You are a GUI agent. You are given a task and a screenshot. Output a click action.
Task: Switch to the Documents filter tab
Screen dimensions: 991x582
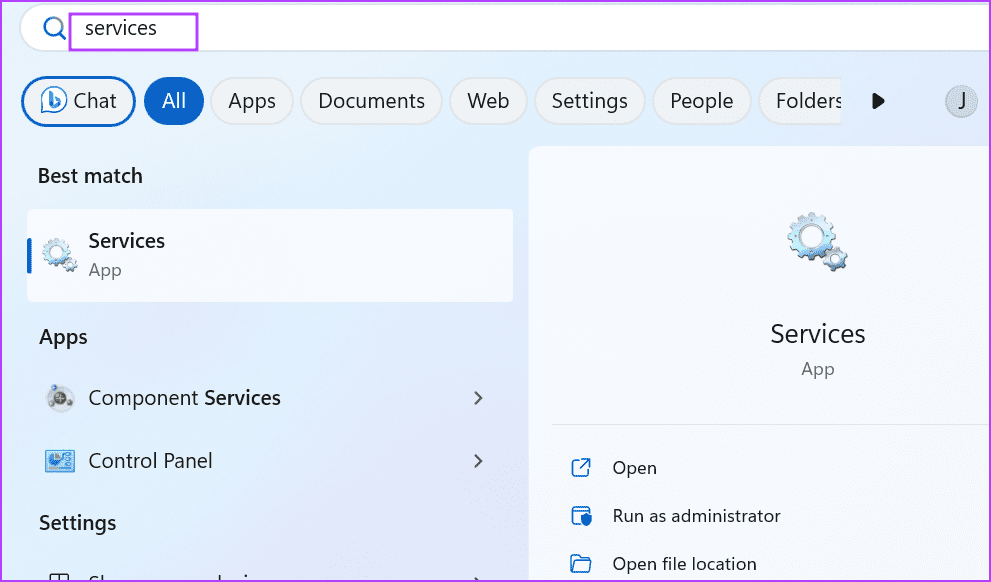(371, 101)
